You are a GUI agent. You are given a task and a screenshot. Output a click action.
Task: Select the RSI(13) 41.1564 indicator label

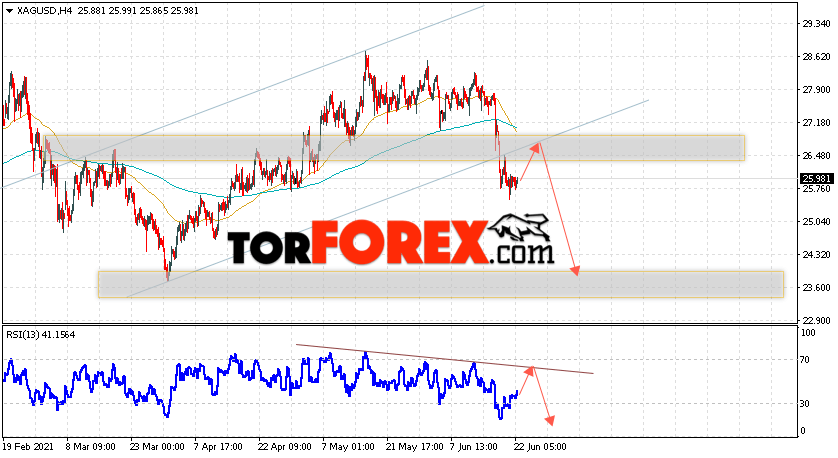[41, 335]
